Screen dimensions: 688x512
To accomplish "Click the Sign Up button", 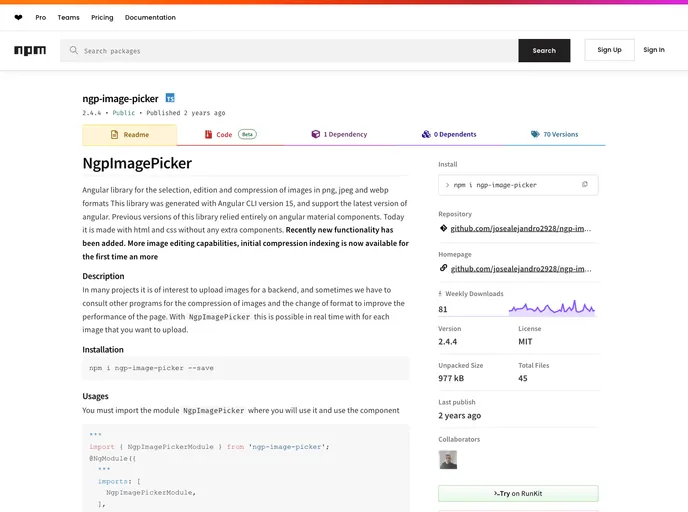I will (609, 50).
